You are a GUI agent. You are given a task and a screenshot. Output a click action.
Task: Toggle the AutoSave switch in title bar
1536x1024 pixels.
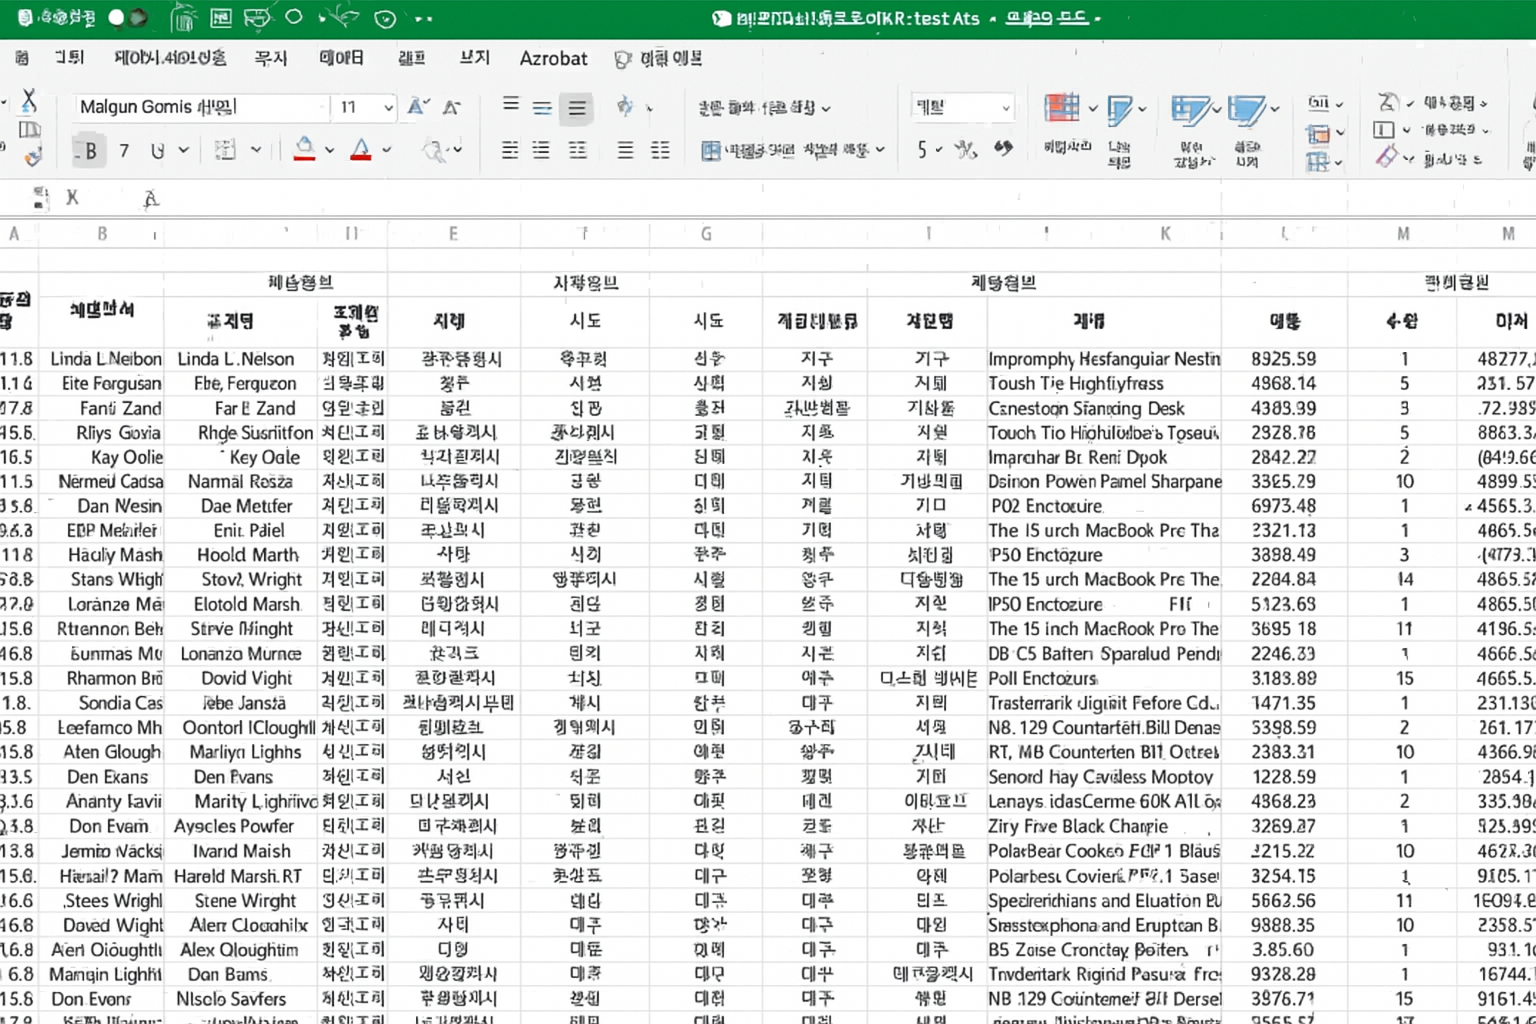(126, 18)
